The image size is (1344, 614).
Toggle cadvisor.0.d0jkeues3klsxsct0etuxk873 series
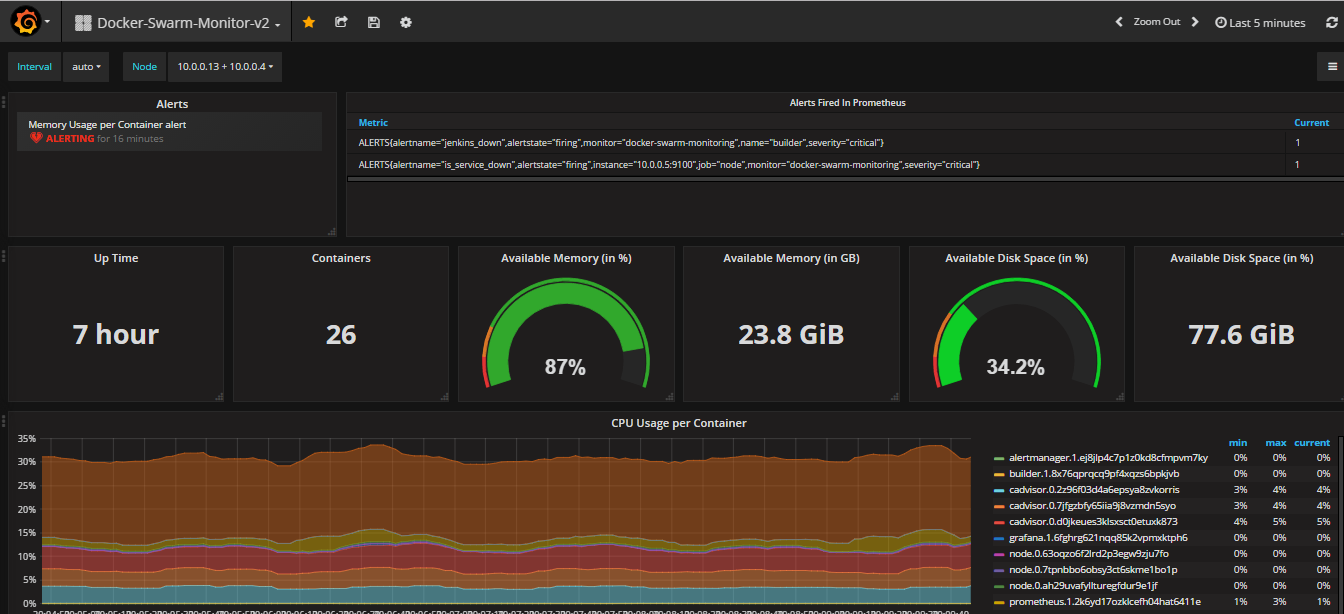pyautogui.click(x=1093, y=522)
